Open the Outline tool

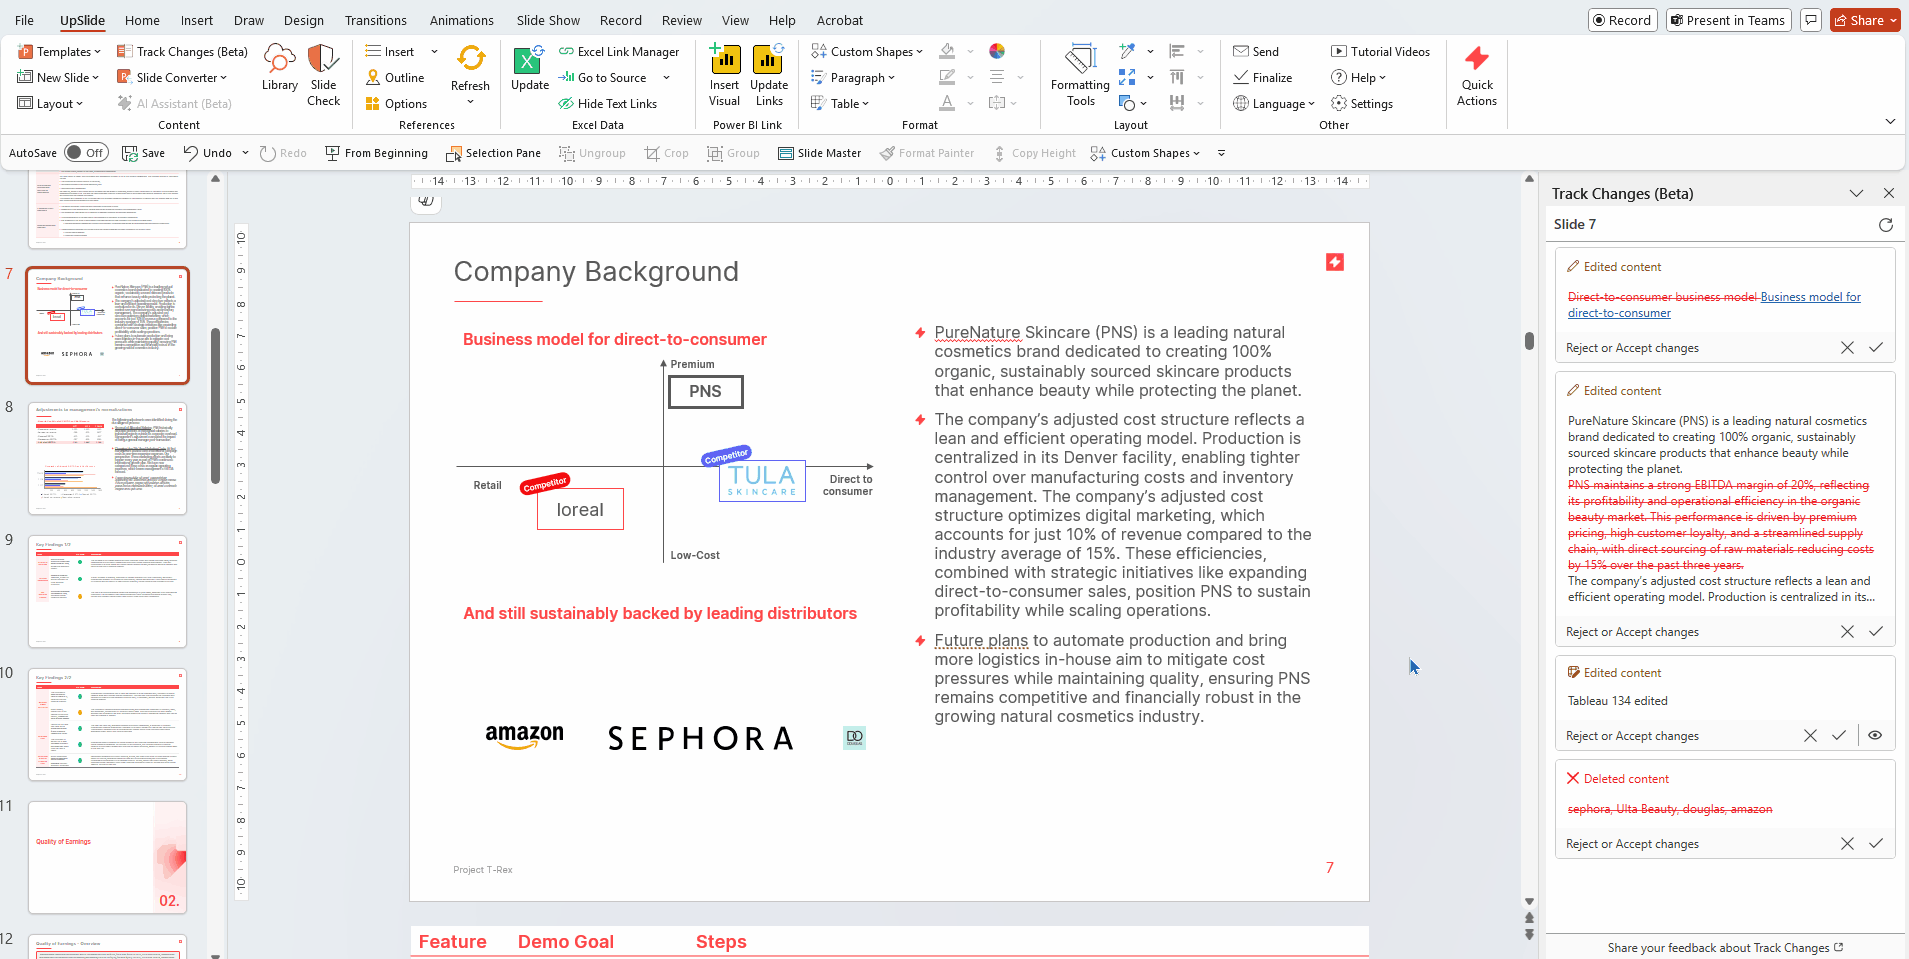395,78
